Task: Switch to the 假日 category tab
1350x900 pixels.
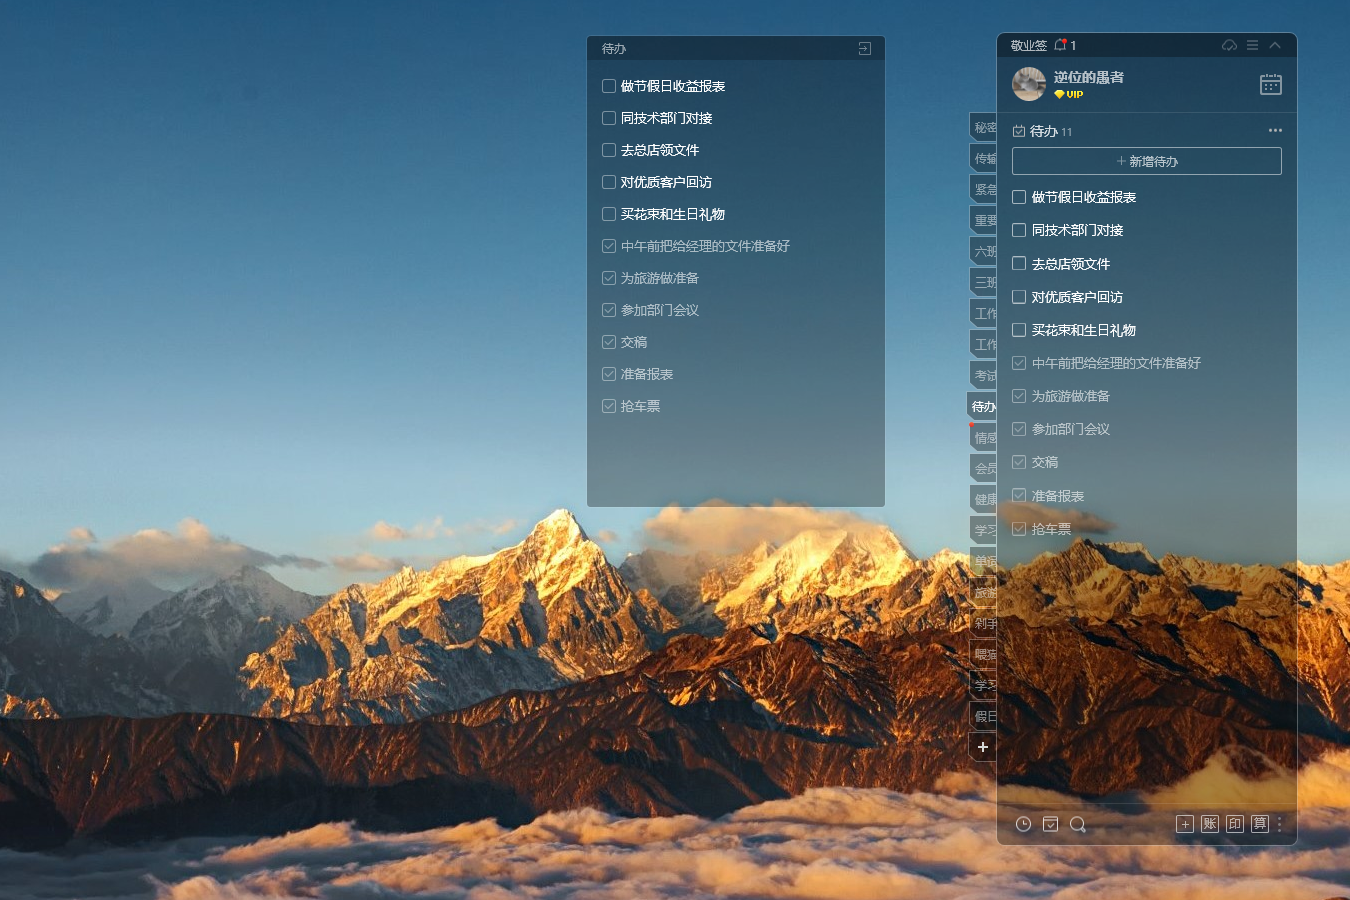Action: coord(984,716)
